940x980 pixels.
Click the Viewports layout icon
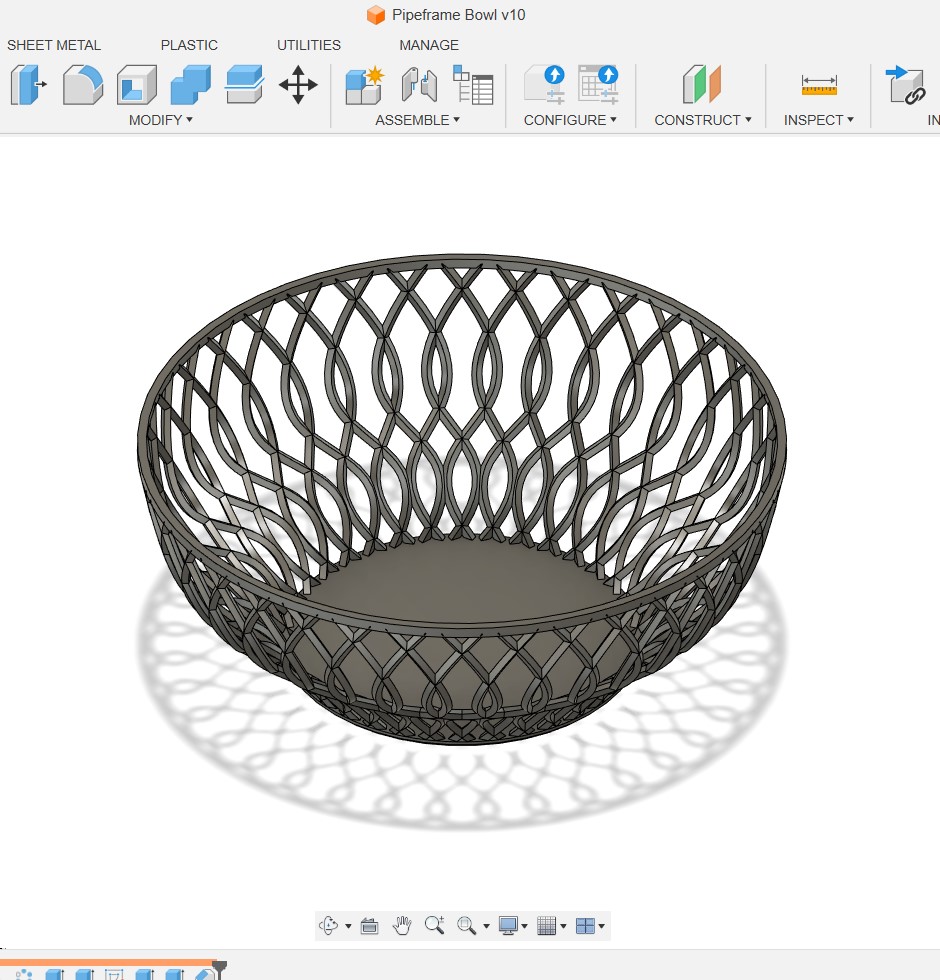[585, 926]
